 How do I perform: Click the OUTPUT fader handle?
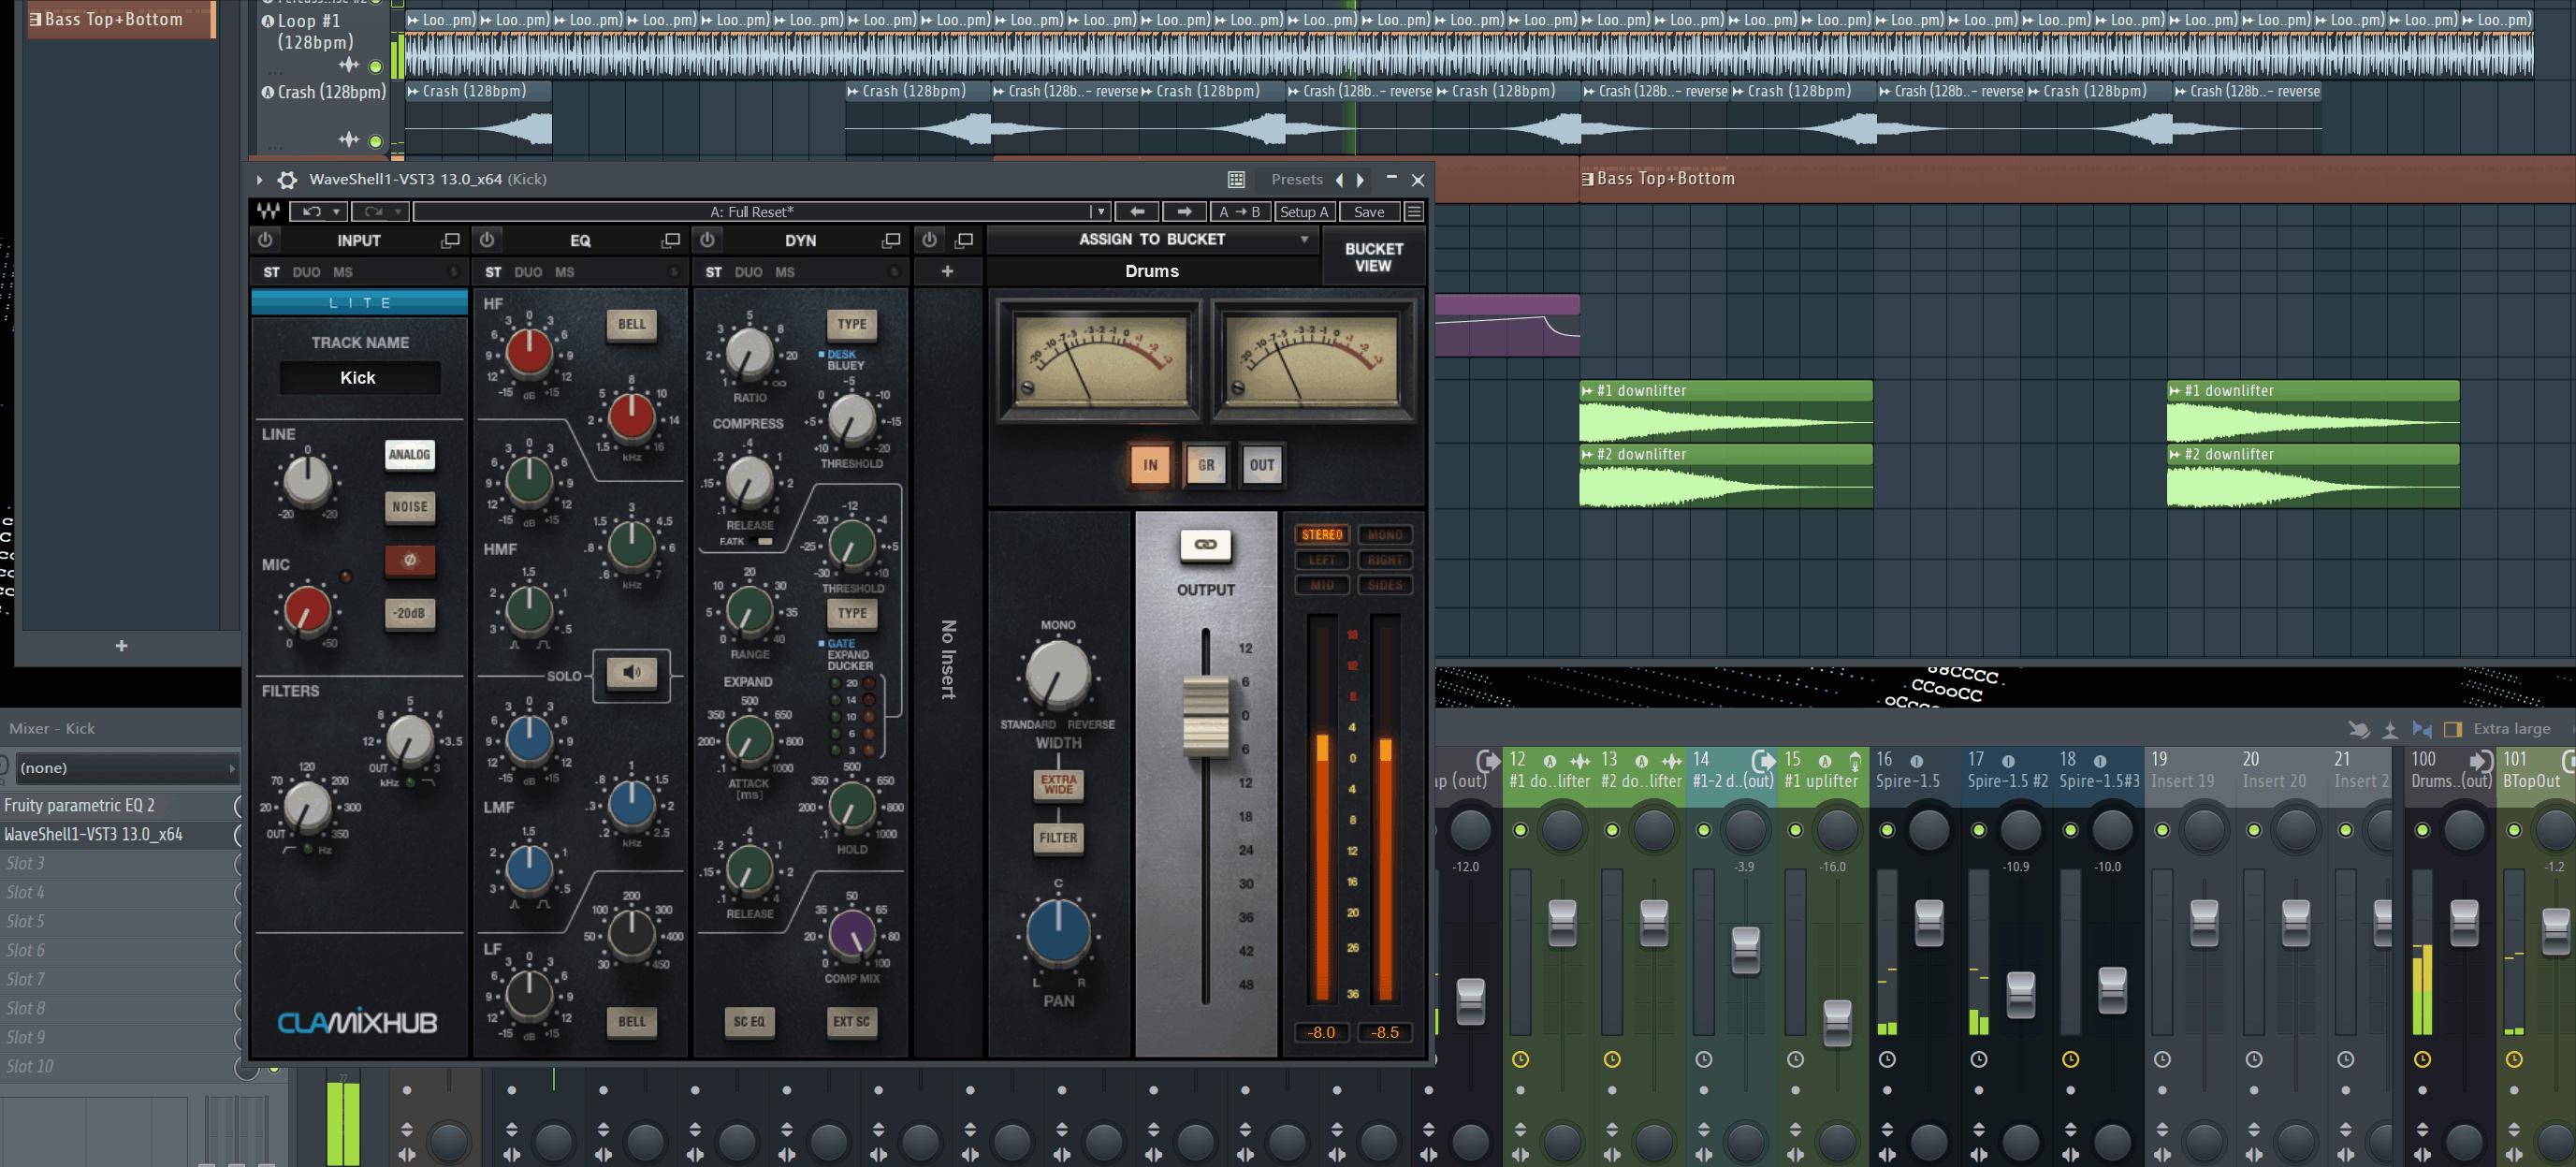coord(1205,717)
